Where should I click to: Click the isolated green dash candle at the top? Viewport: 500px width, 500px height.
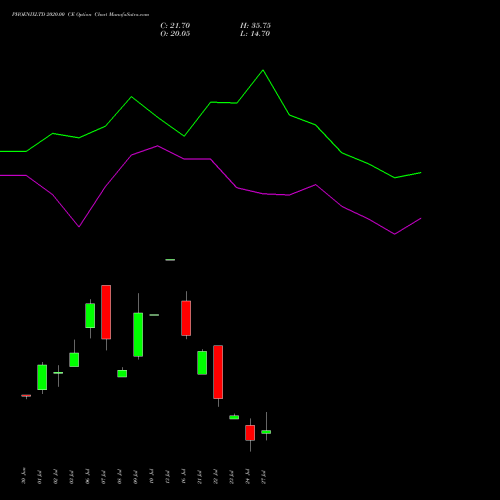pos(170,260)
